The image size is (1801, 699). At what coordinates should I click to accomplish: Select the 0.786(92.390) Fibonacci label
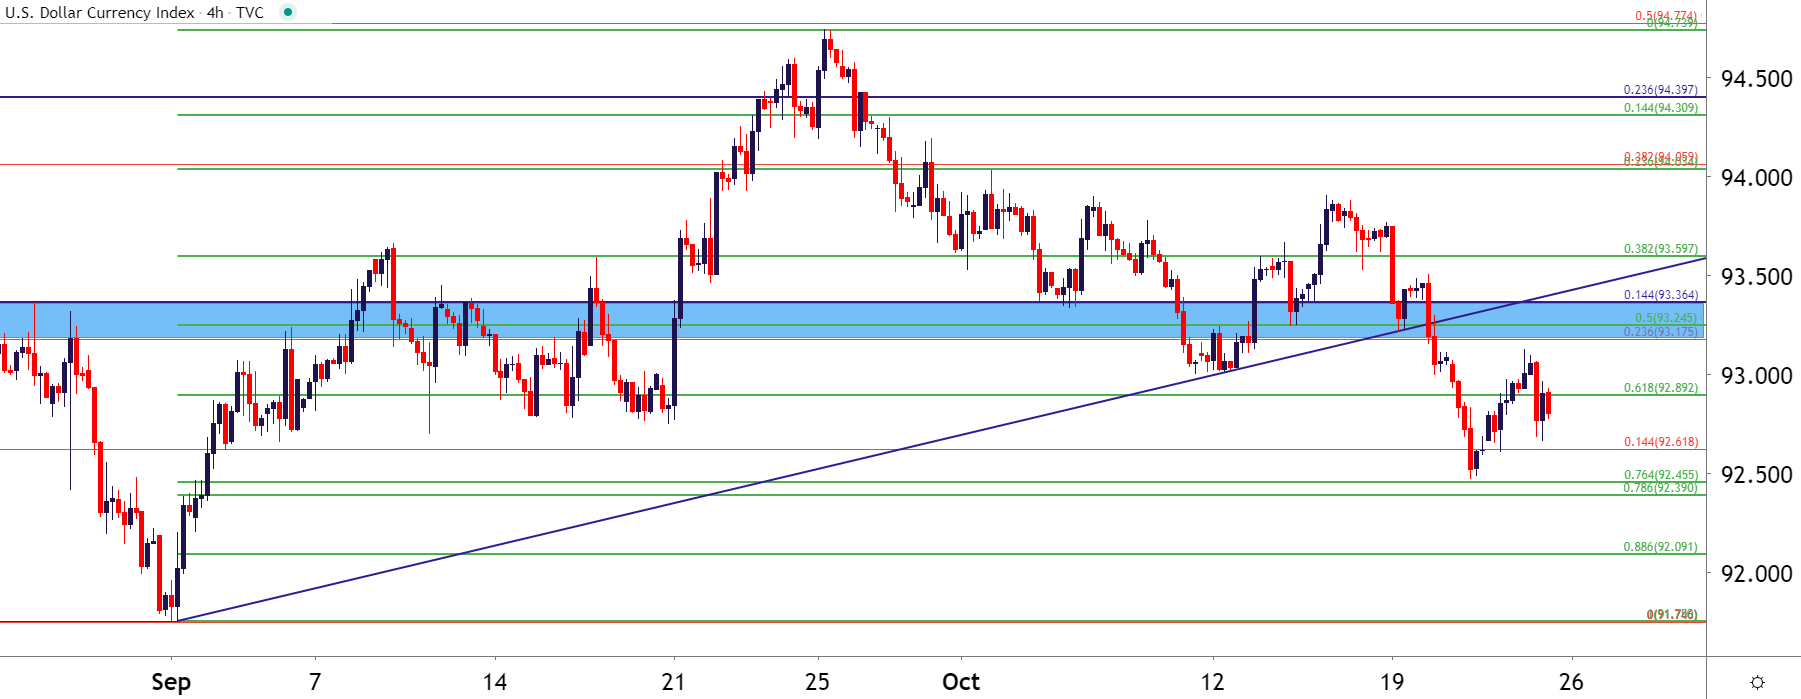tap(1661, 488)
